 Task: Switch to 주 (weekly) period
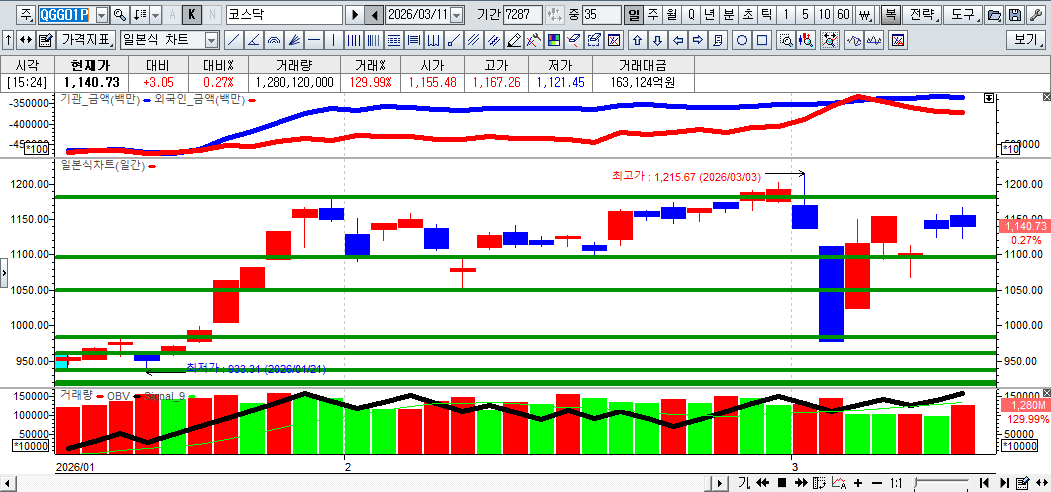652,15
